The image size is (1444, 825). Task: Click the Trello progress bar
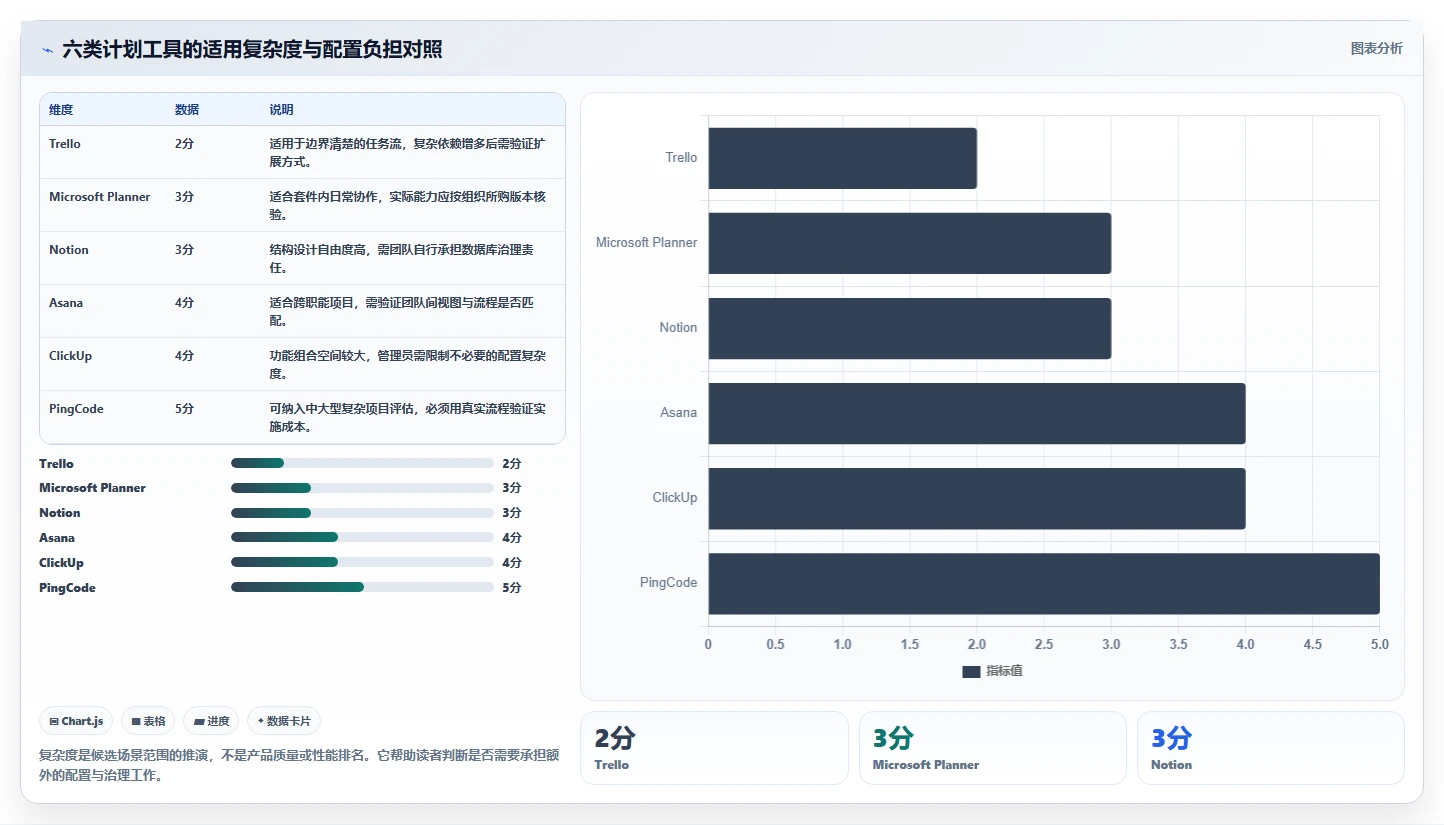pyautogui.click(x=362, y=463)
